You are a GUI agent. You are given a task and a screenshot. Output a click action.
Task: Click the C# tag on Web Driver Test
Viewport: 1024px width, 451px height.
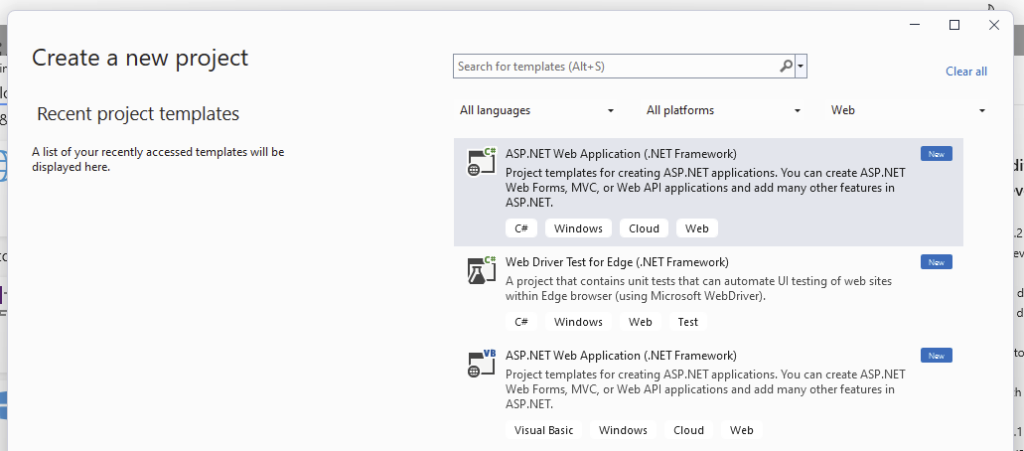pos(521,322)
